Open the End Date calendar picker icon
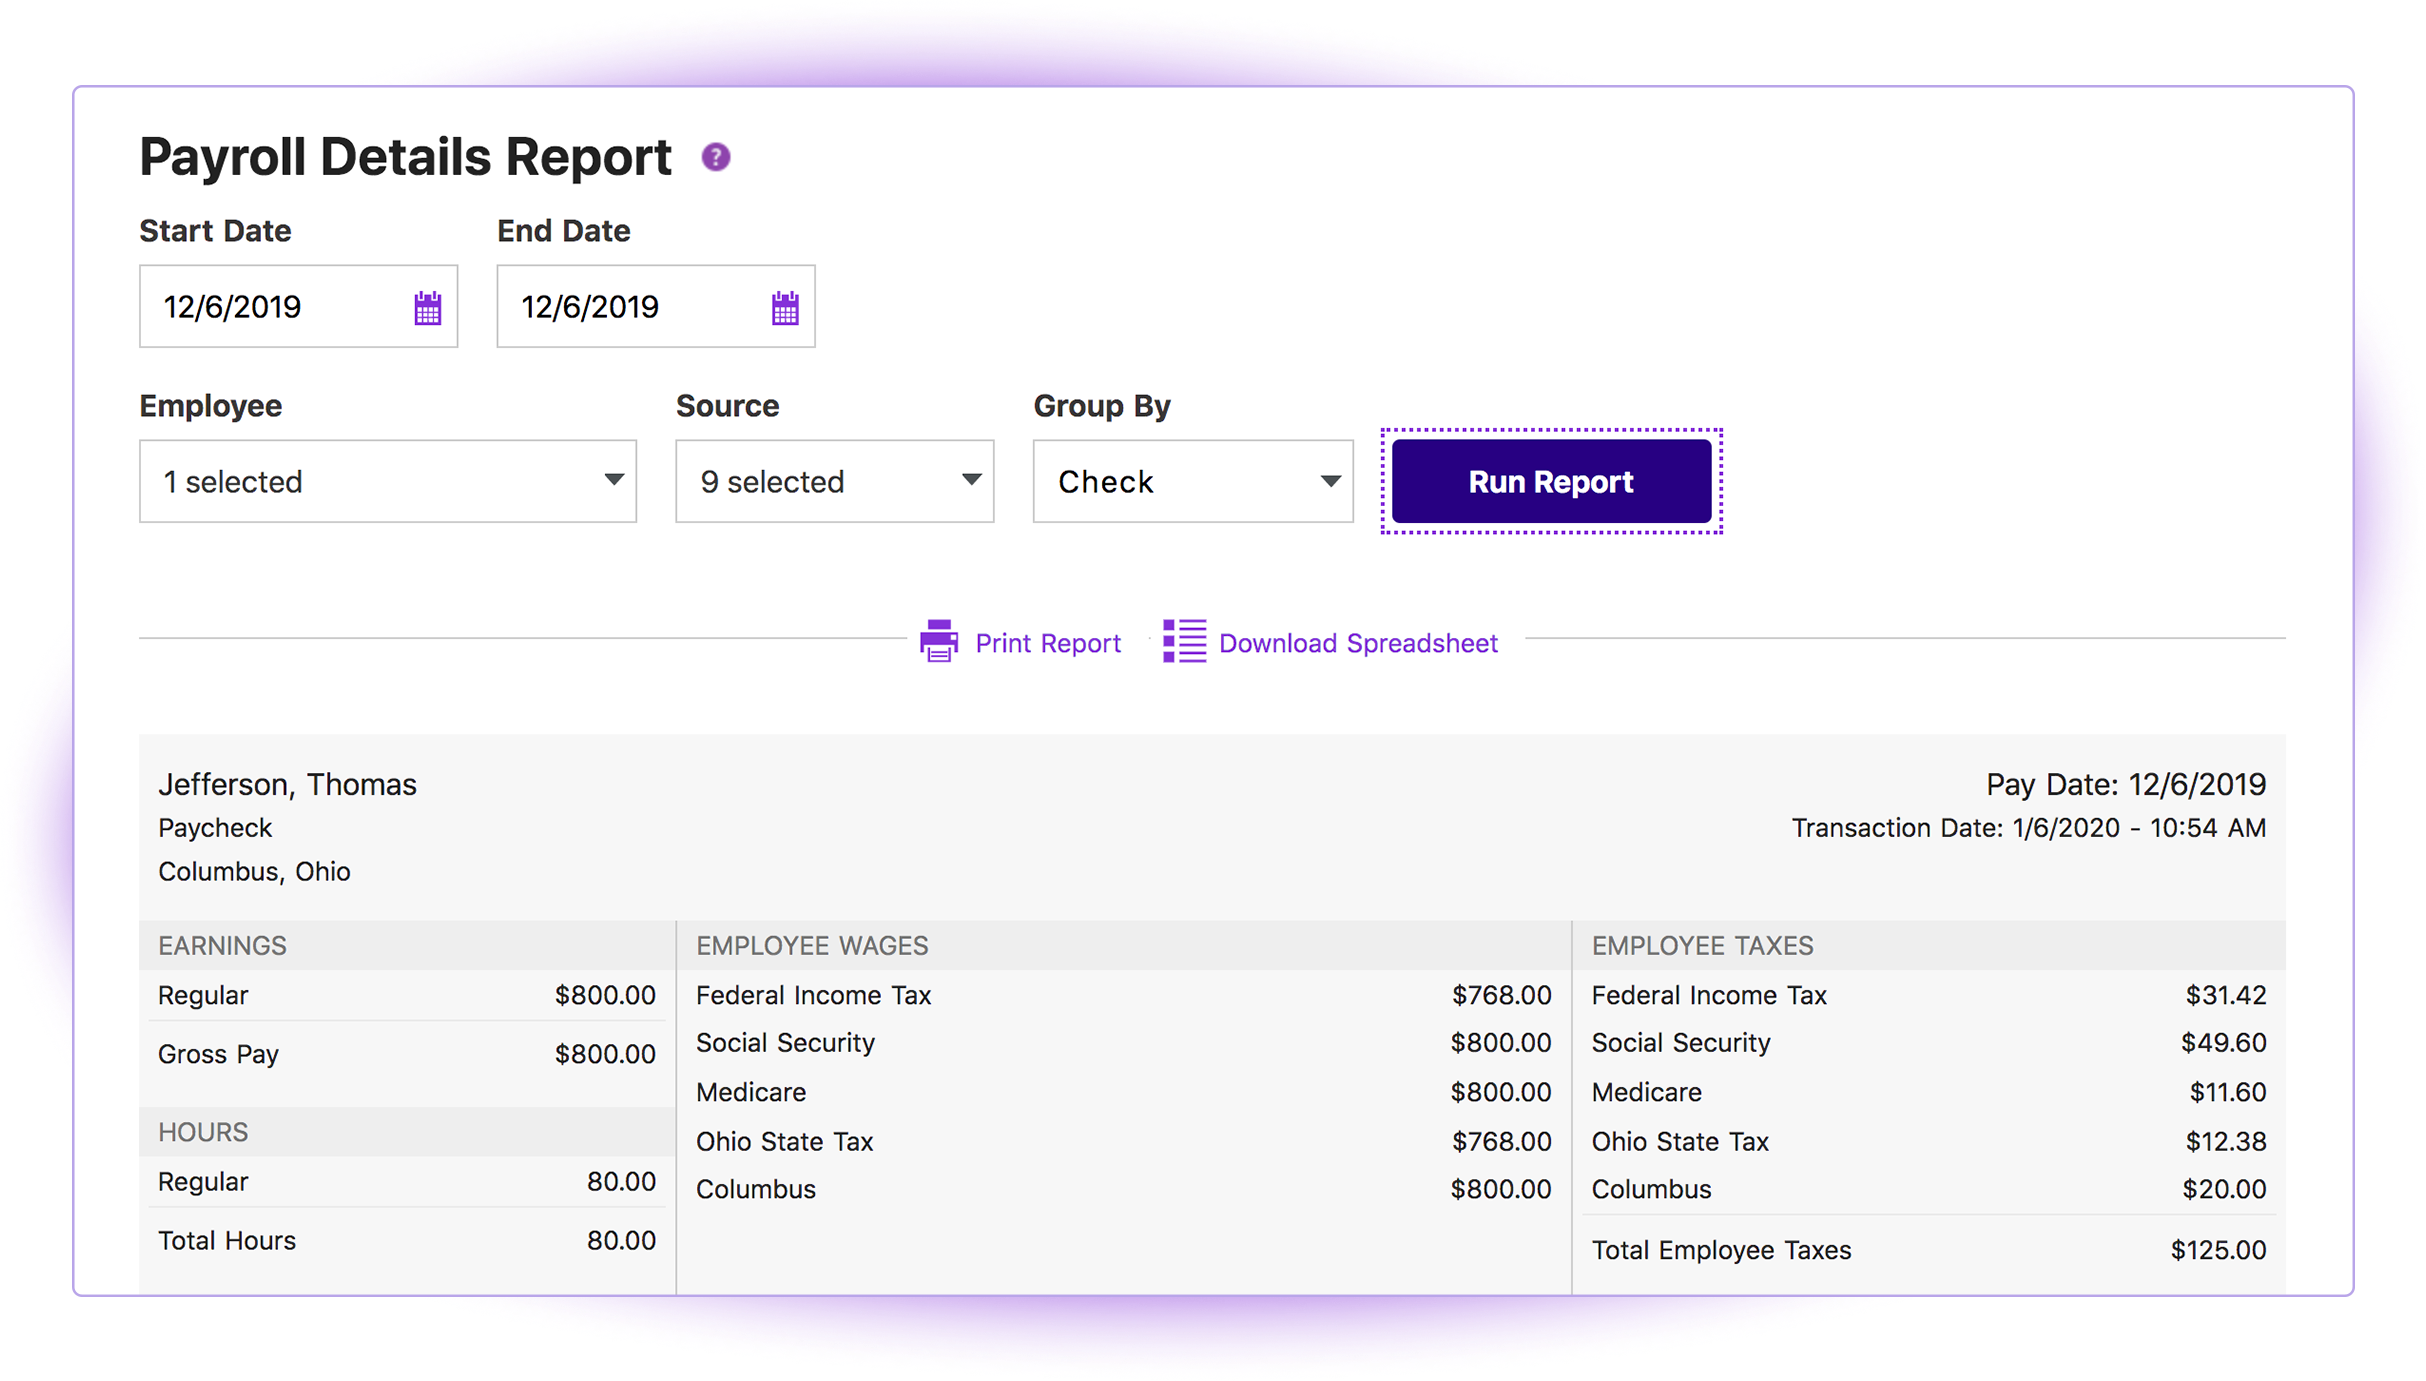2426x1381 pixels. point(785,308)
